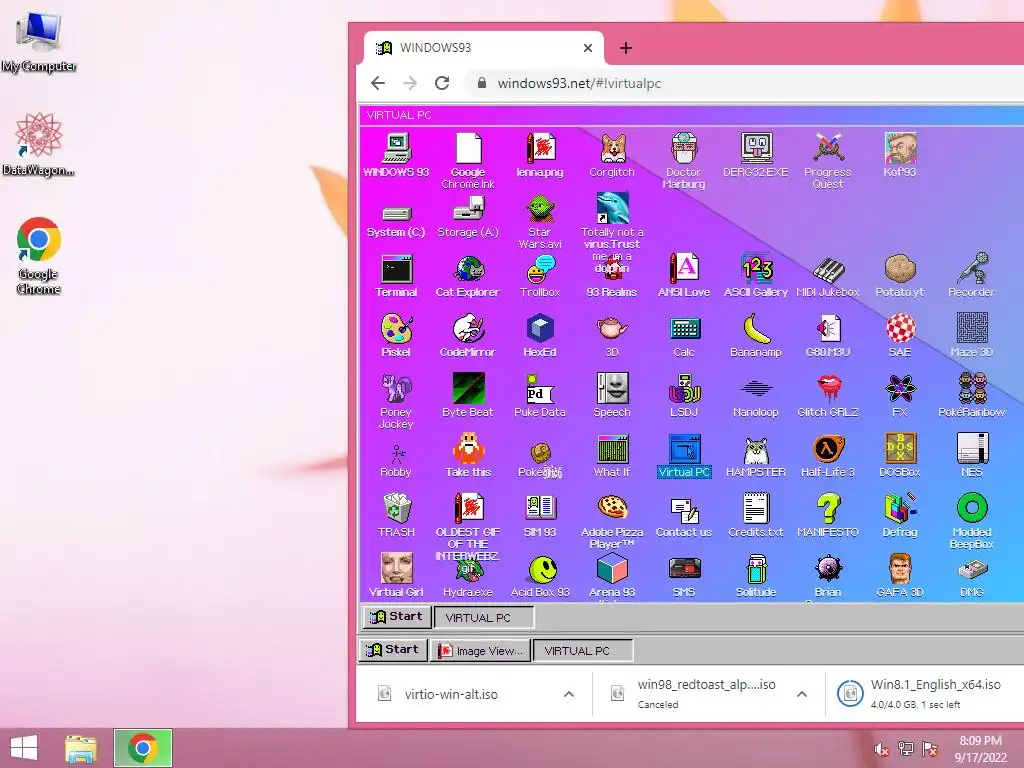1024x768 pixels.
Task: Launch the 3D teapot icon
Action: coord(611,336)
